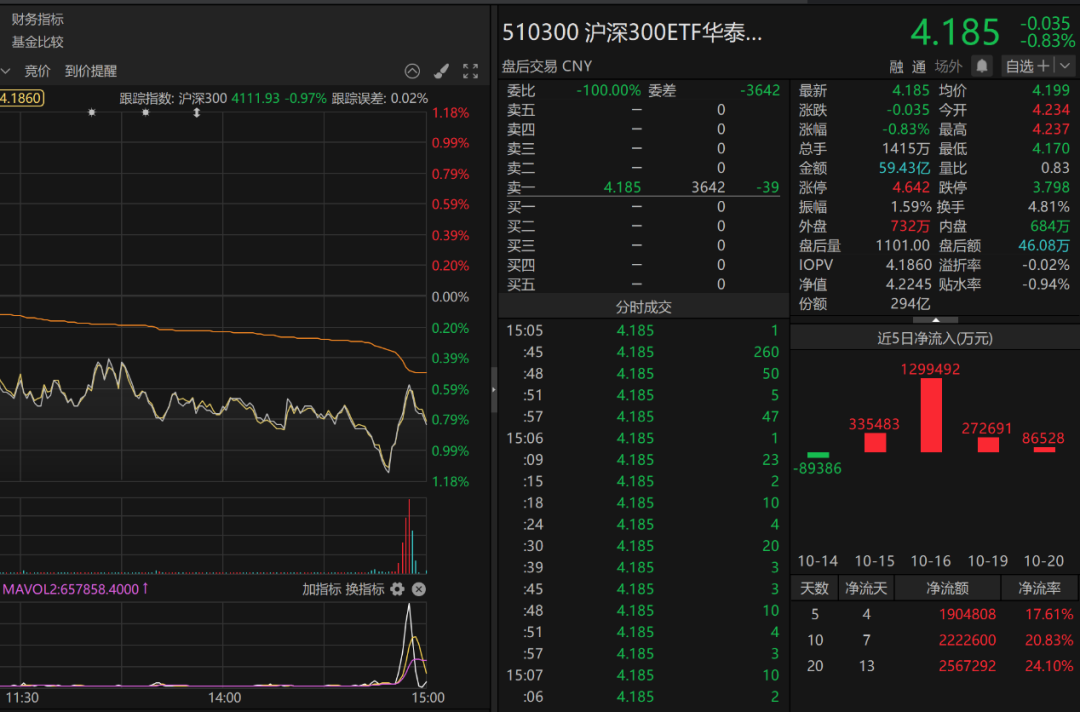The image size is (1080, 712).
Task: Click the 近5日净流入(万元) header
Action: pos(935,338)
